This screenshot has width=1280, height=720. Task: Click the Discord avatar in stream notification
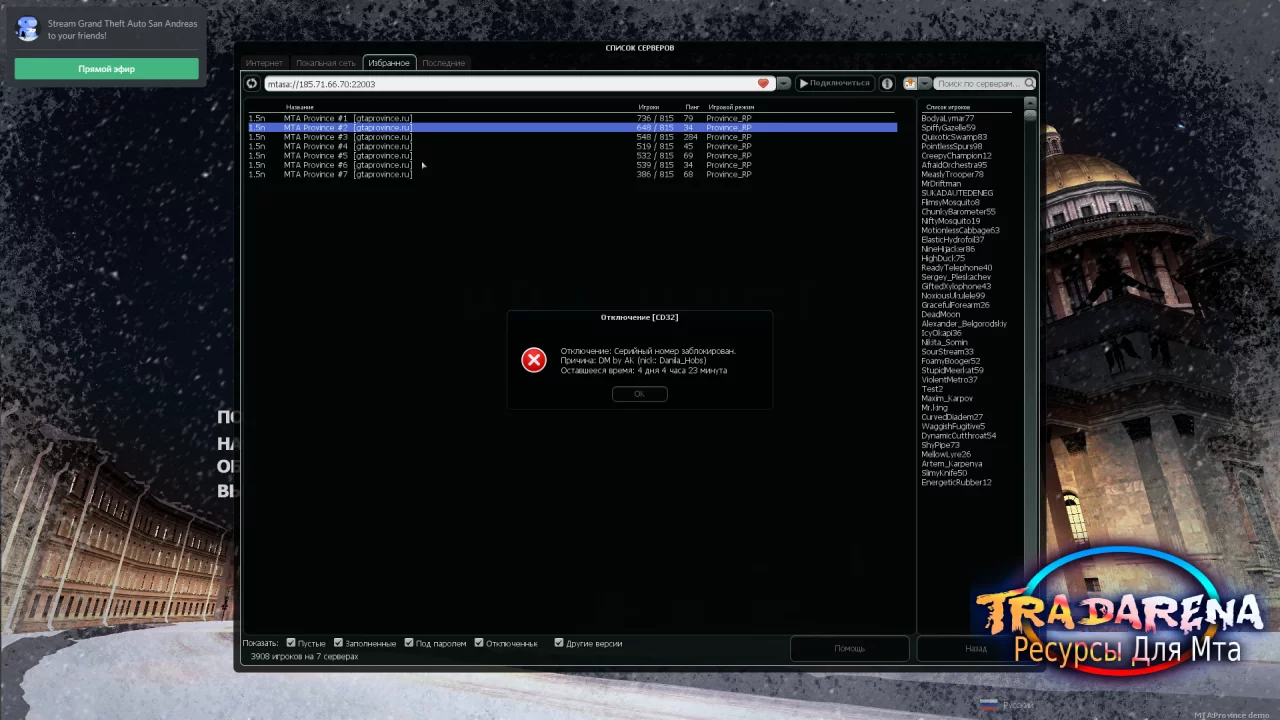tap(28, 29)
